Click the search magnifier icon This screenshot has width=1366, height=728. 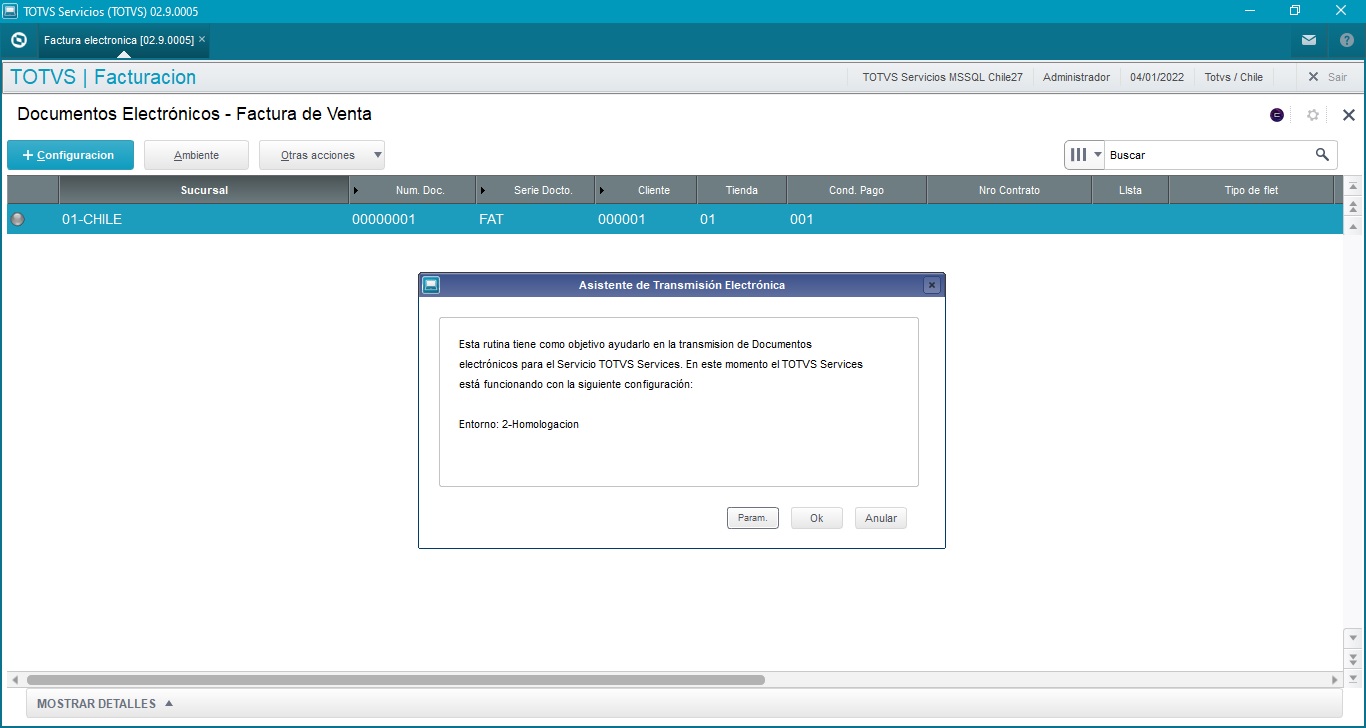(x=1322, y=155)
